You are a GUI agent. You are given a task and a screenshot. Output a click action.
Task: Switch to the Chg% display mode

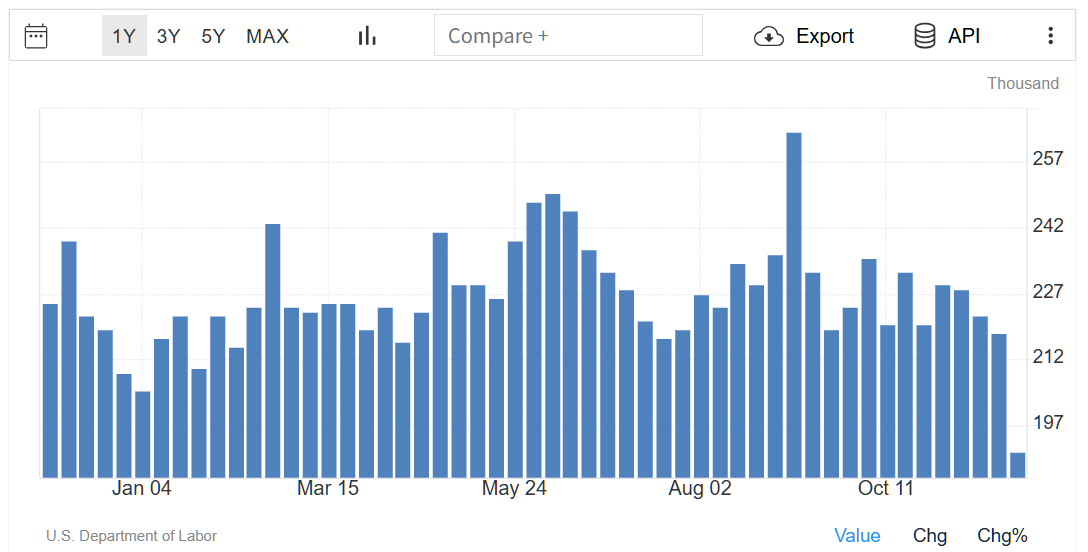coord(1002,536)
